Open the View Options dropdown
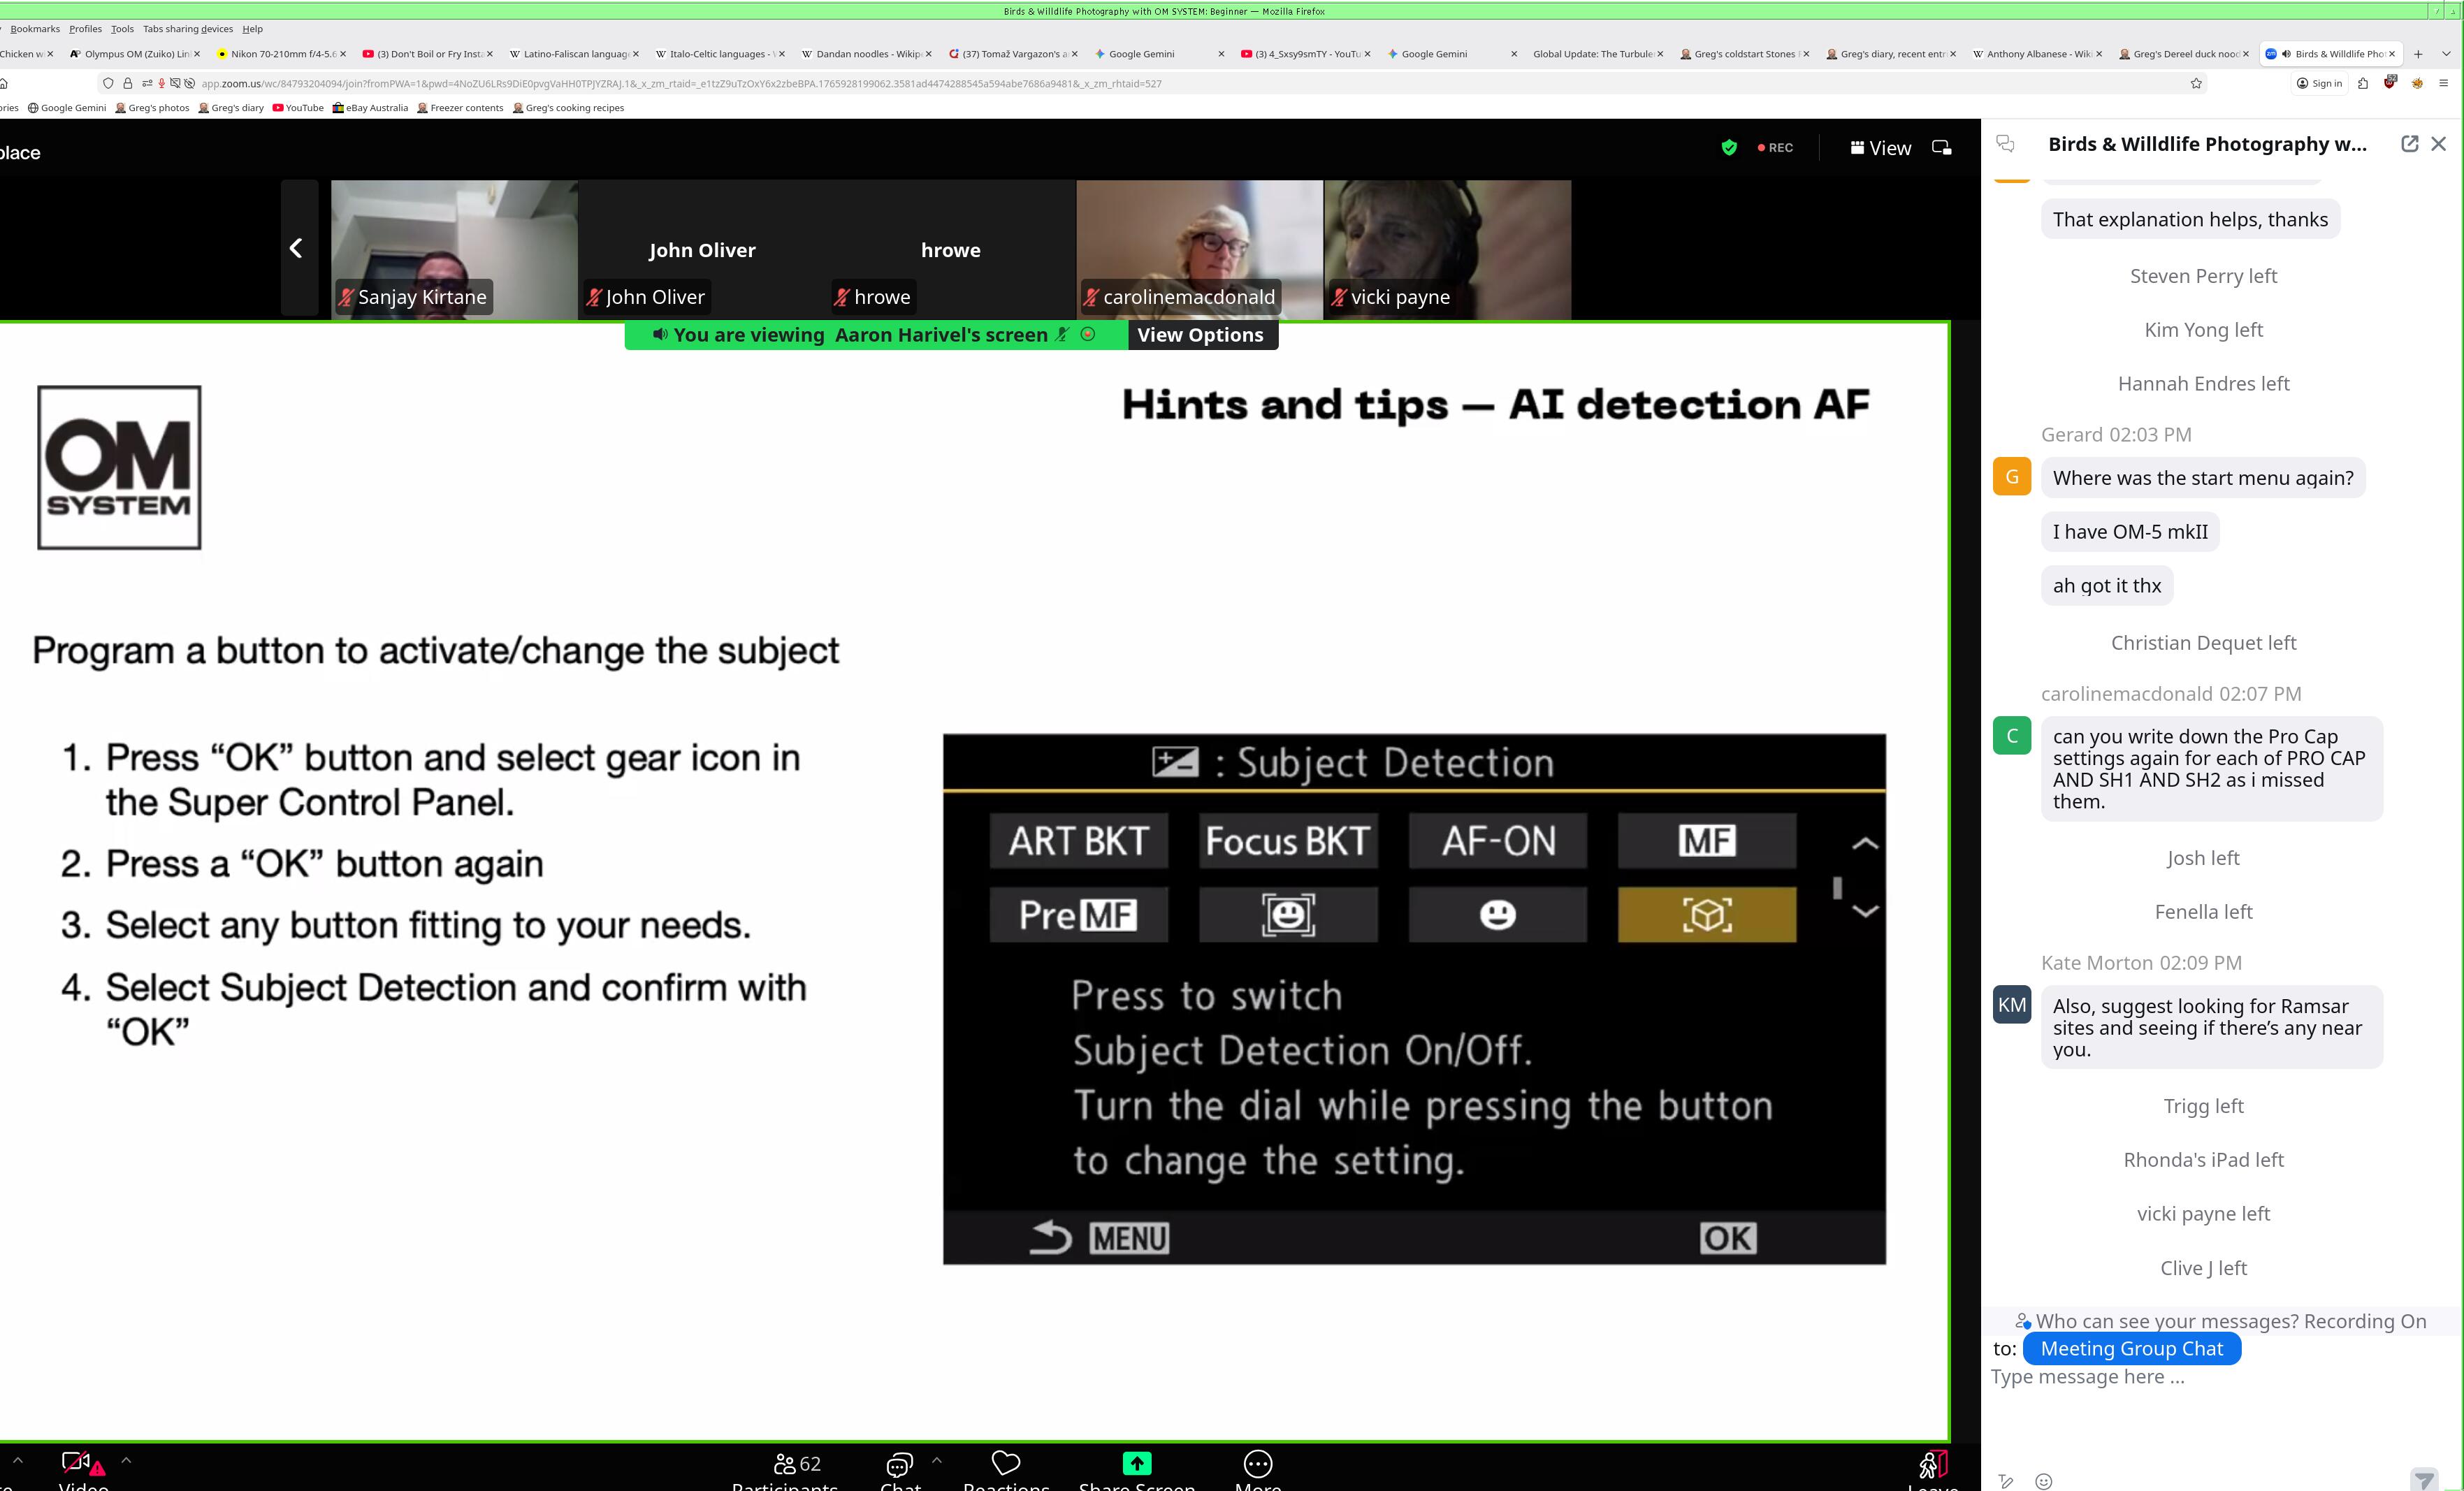This screenshot has height=1491, width=2464. [1200, 335]
